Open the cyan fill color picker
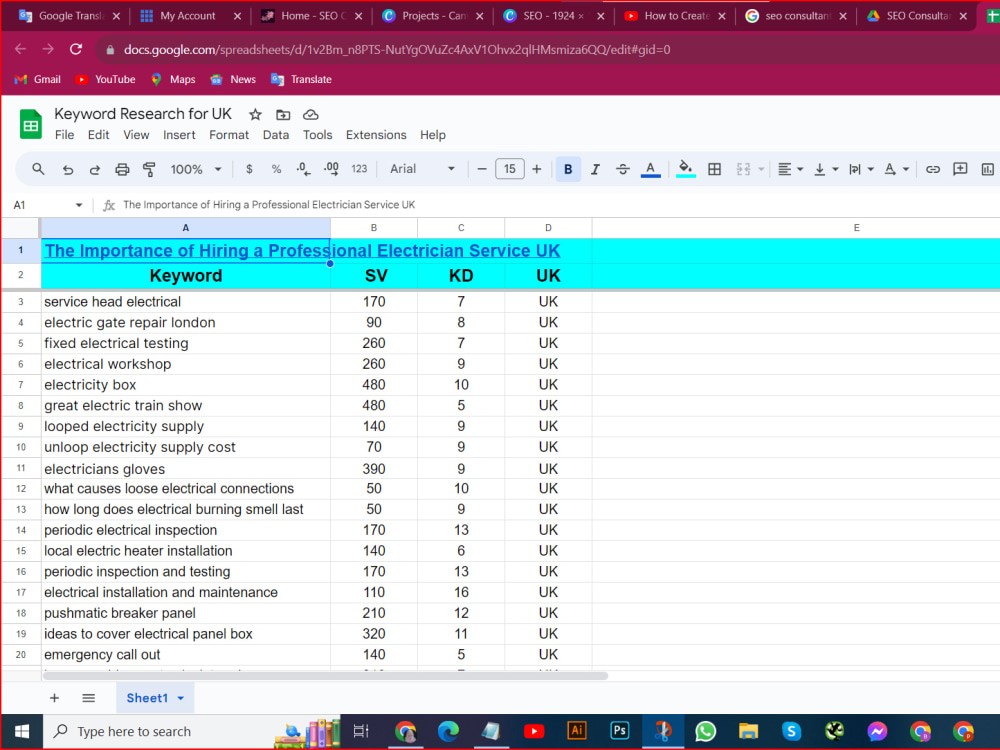This screenshot has height=750, width=1000. coord(686,169)
